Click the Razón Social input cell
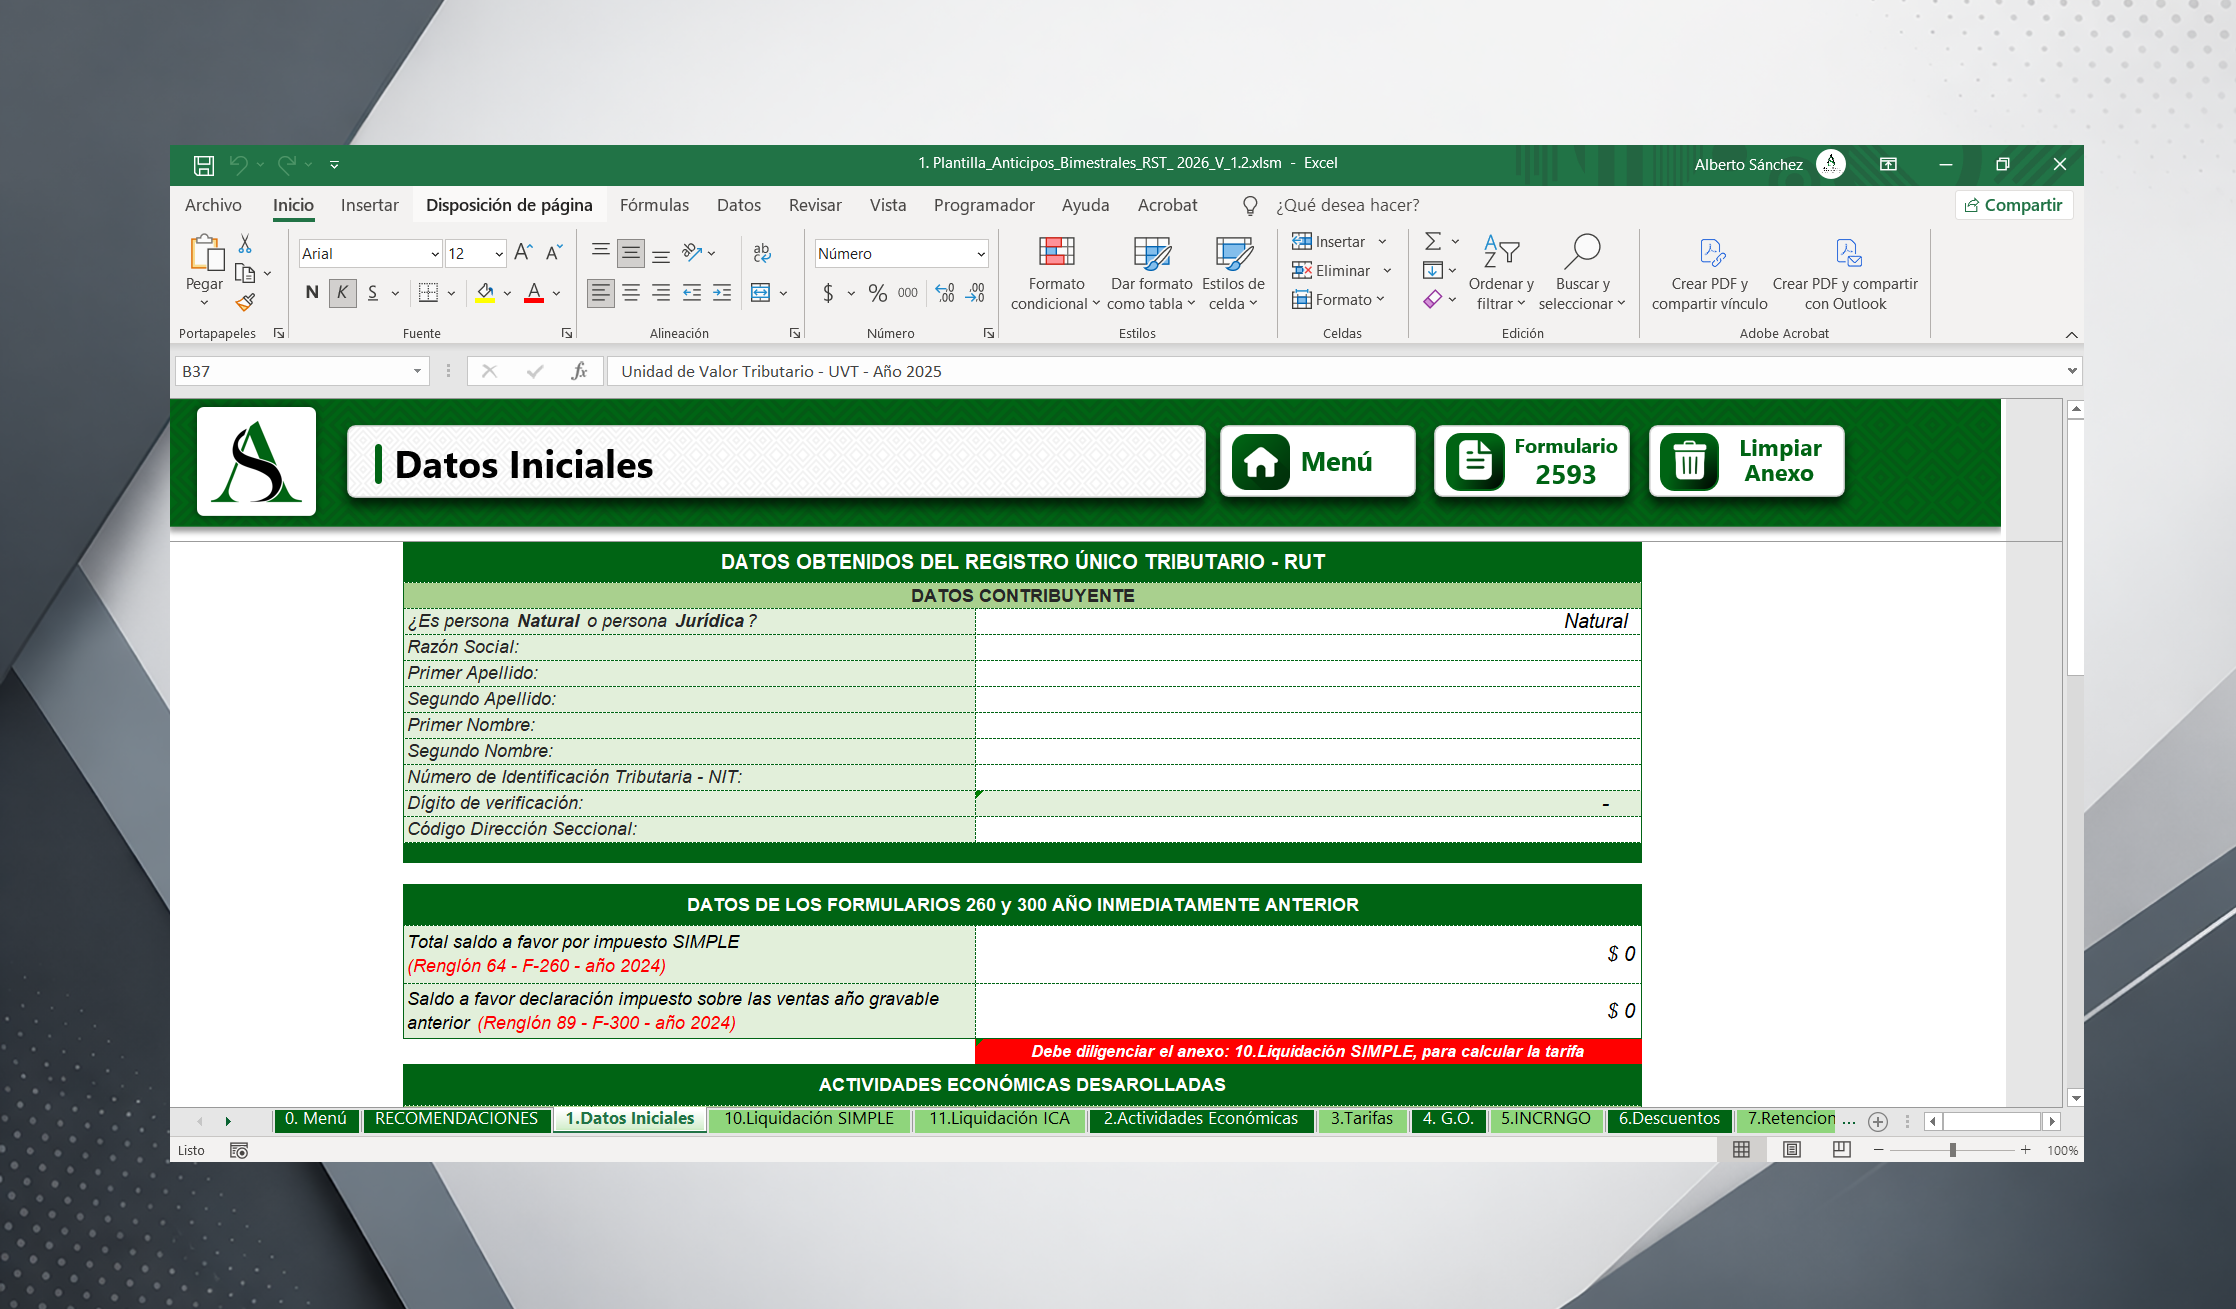Viewport: 2236px width, 1309px height. (1307, 647)
